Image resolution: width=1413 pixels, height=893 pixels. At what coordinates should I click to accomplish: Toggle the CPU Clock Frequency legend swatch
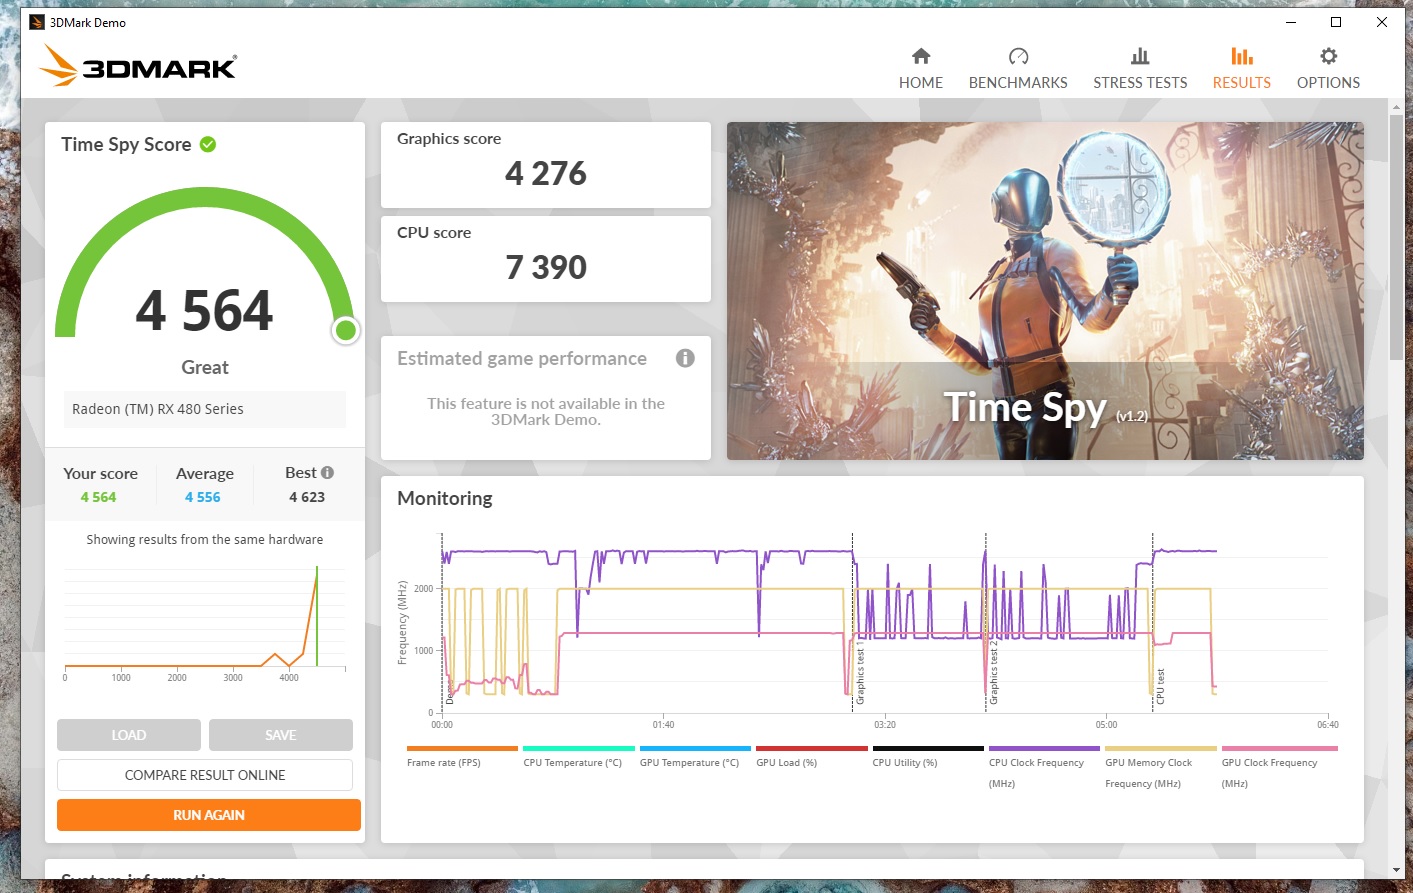[x=1044, y=748]
